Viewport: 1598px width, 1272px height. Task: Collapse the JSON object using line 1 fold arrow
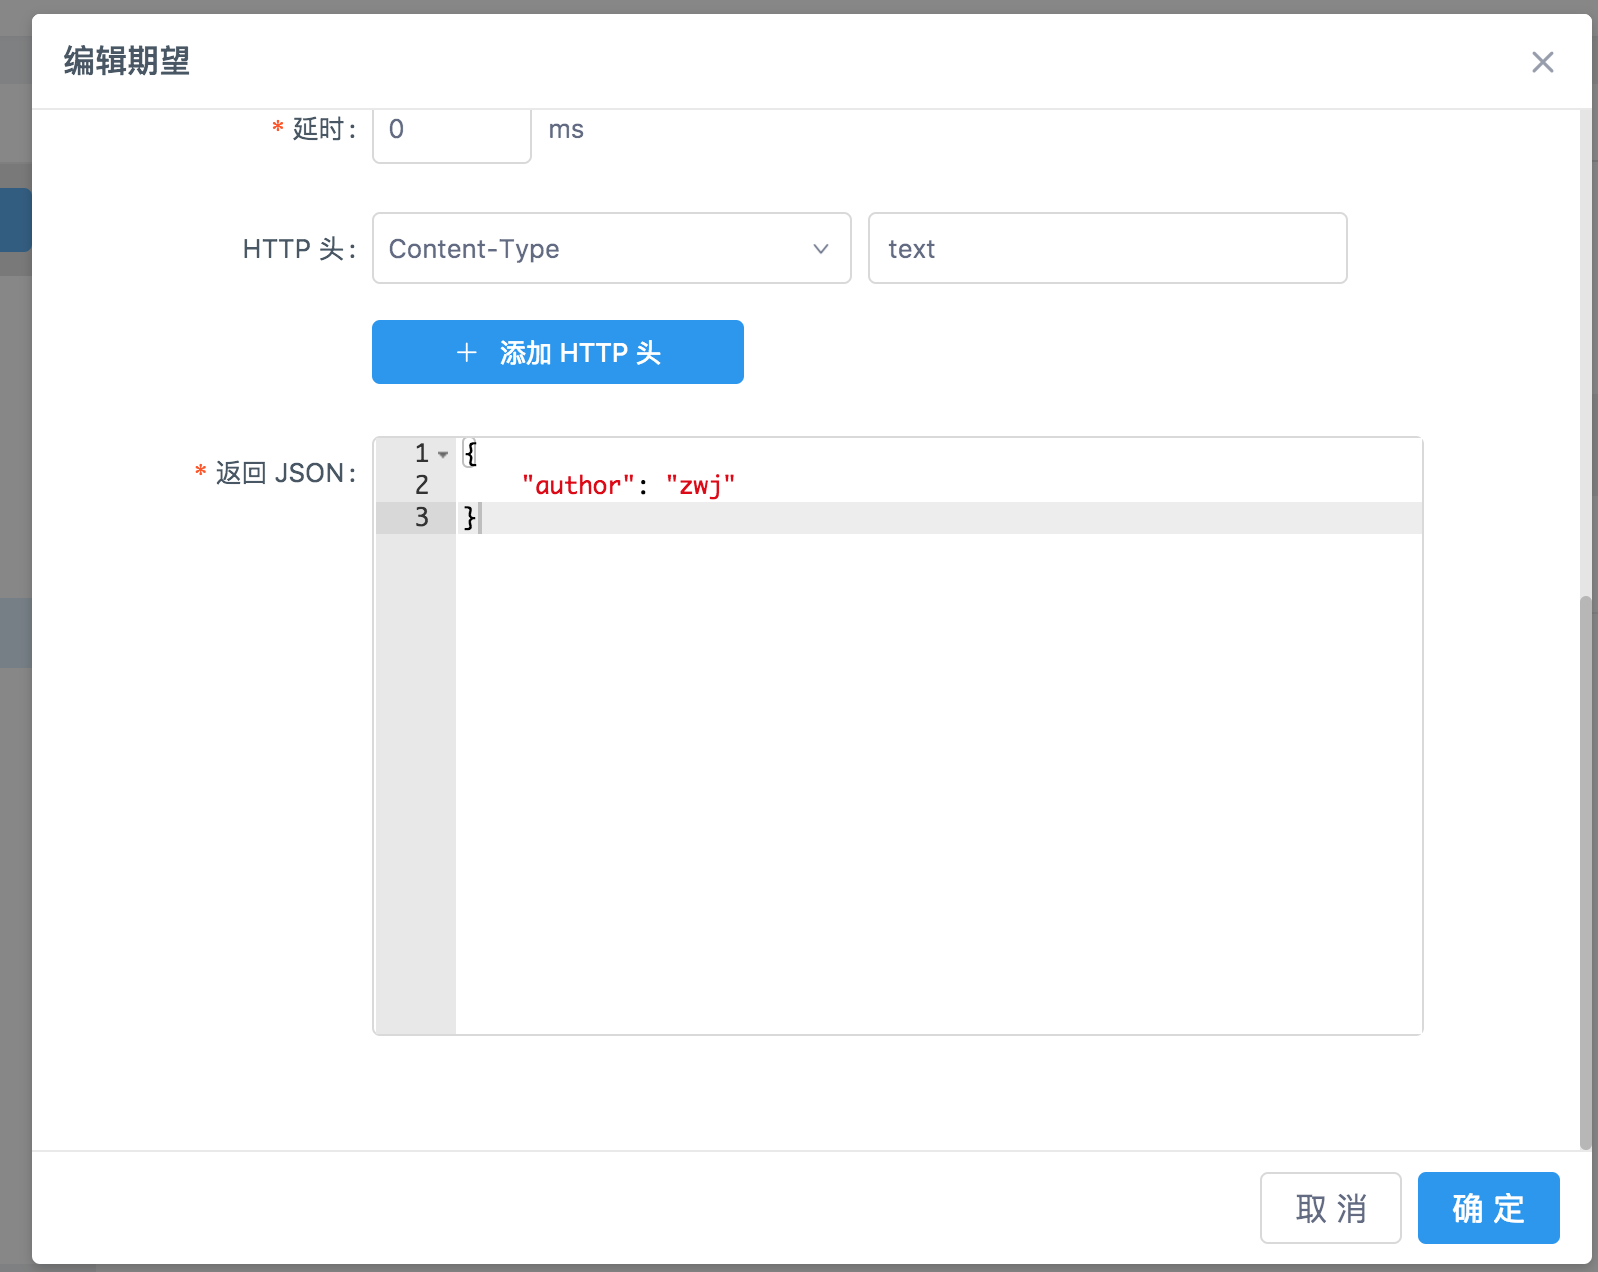pyautogui.click(x=443, y=455)
